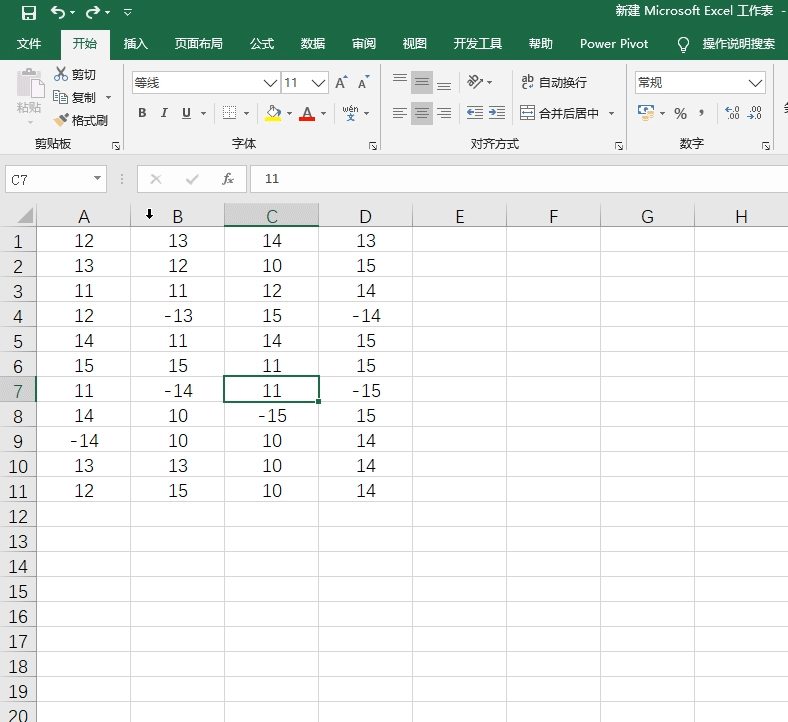The width and height of the screenshot is (788, 722).
Task: Click the Select All corner triangle
Action: (25, 216)
